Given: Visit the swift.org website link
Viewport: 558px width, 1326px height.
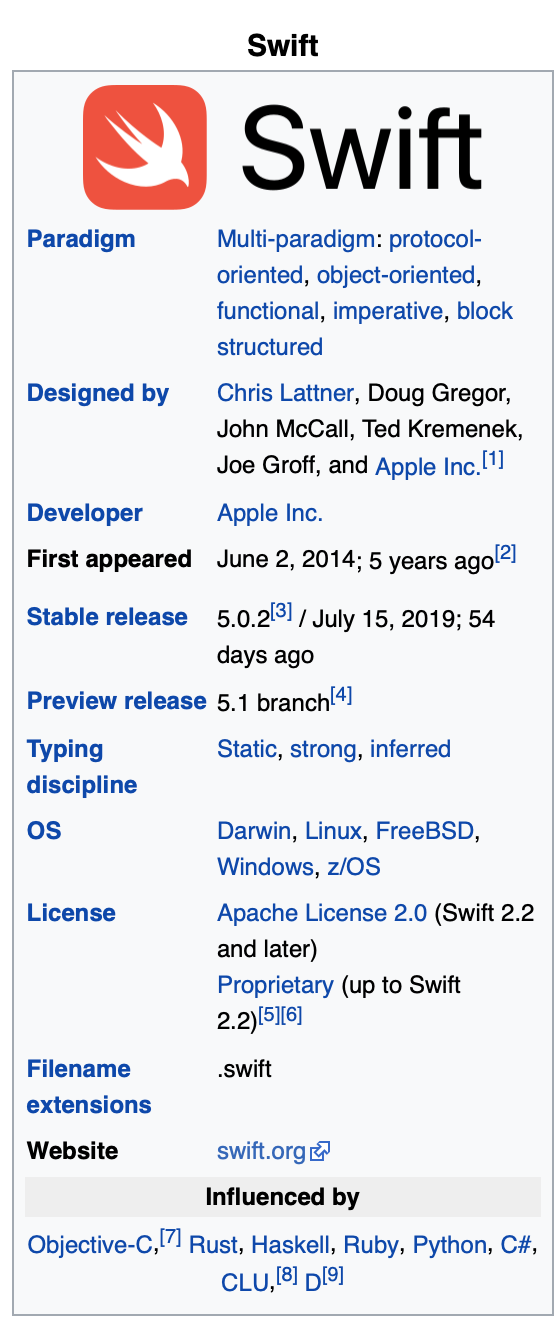Looking at the screenshot, I should tap(262, 1151).
